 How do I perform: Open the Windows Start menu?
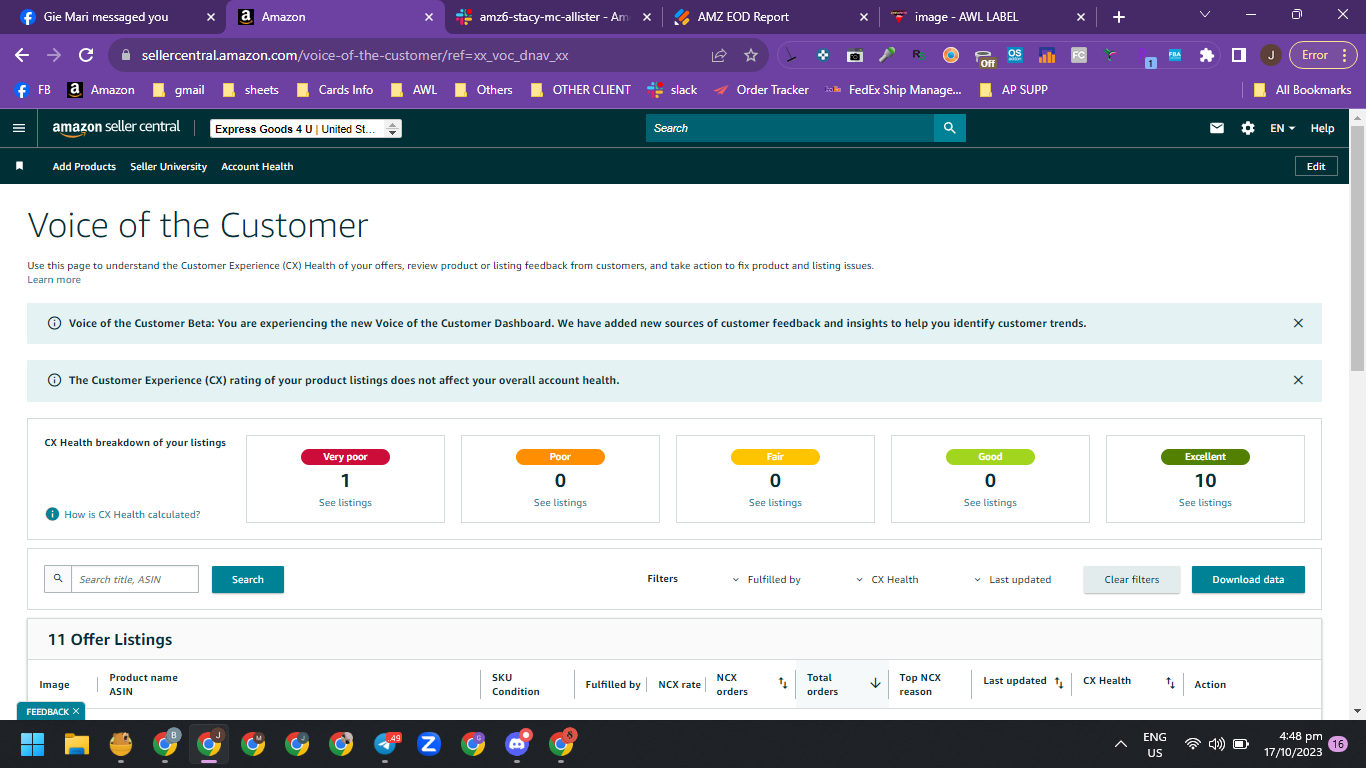click(33, 743)
